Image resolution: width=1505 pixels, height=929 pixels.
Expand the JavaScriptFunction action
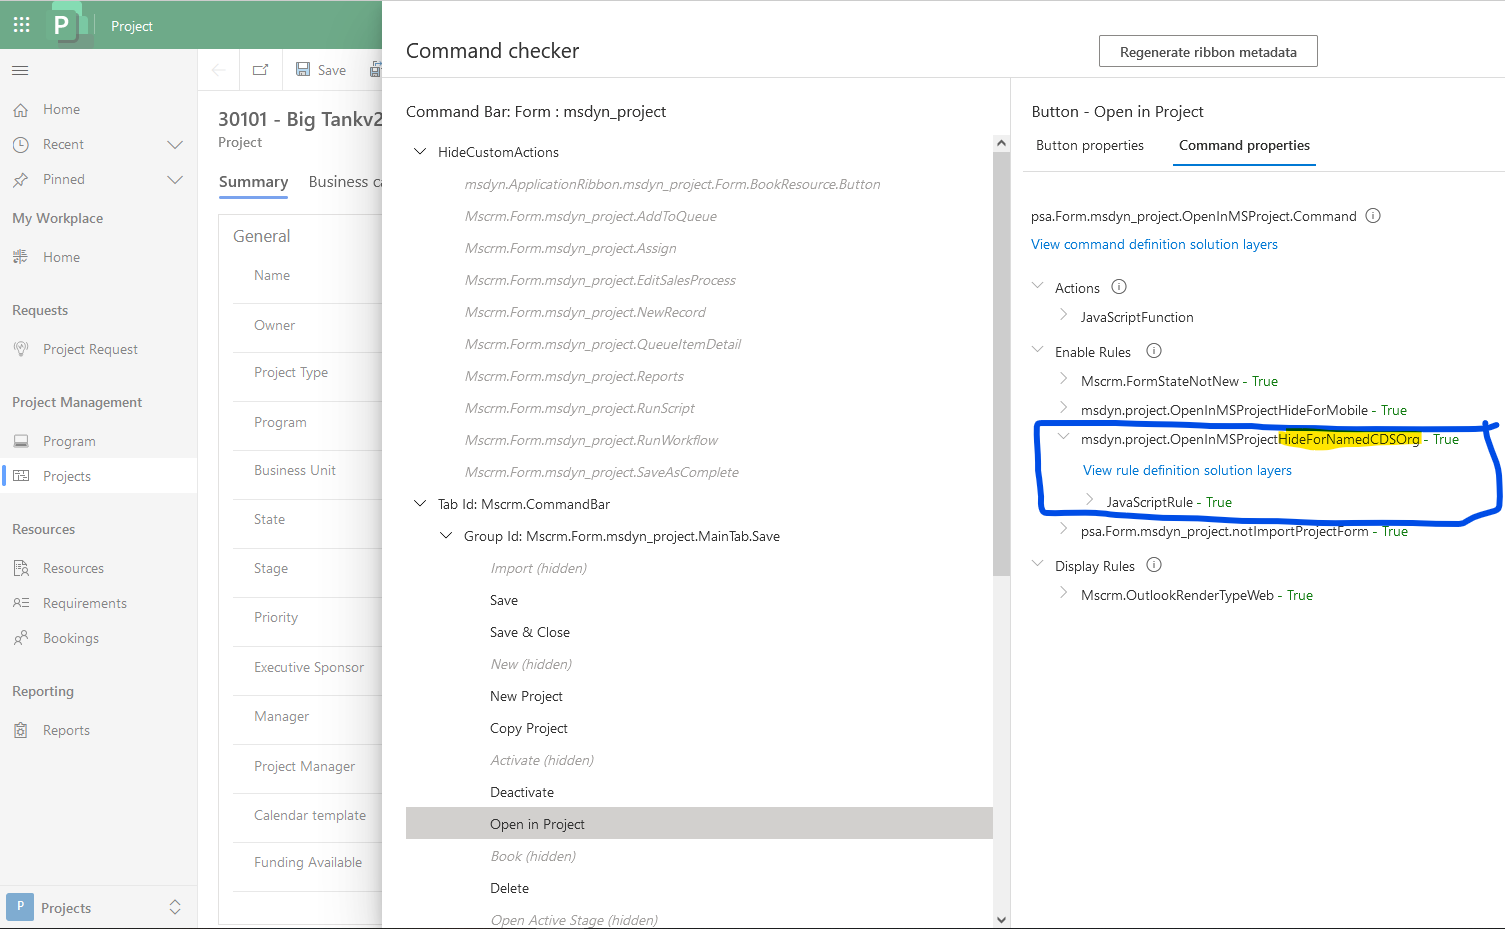click(1063, 317)
